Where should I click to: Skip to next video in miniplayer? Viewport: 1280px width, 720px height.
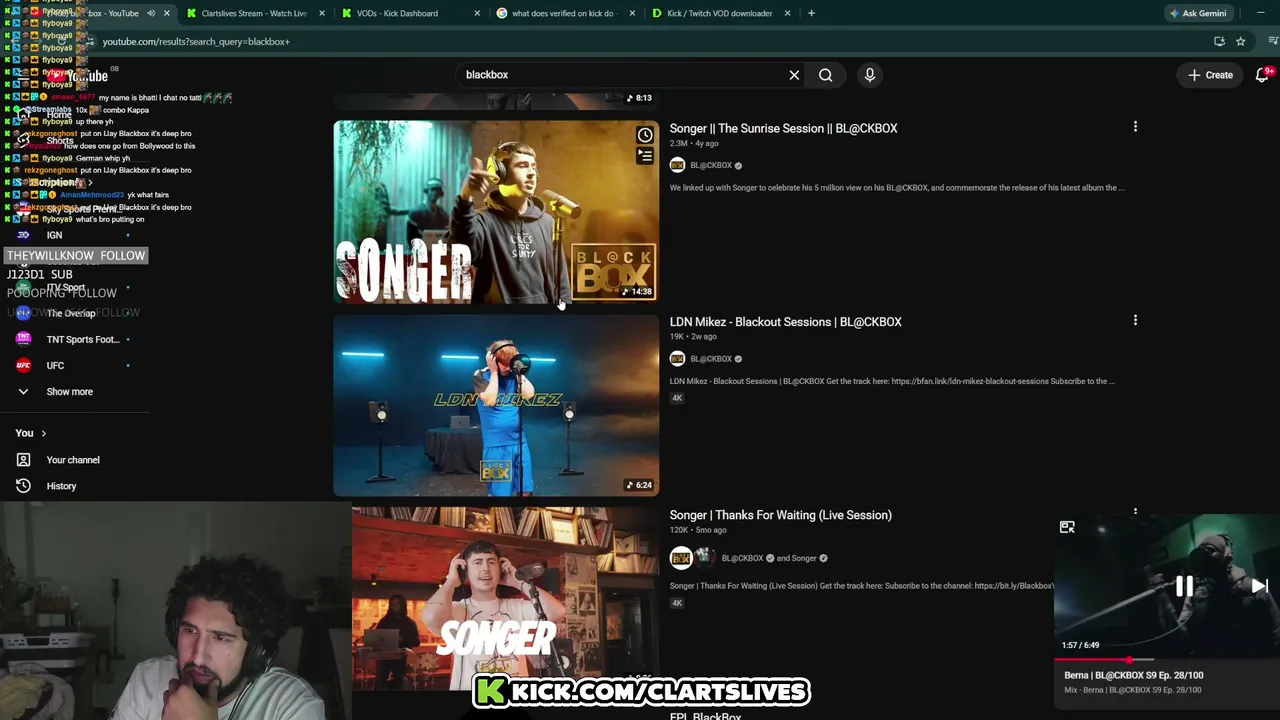(1259, 586)
